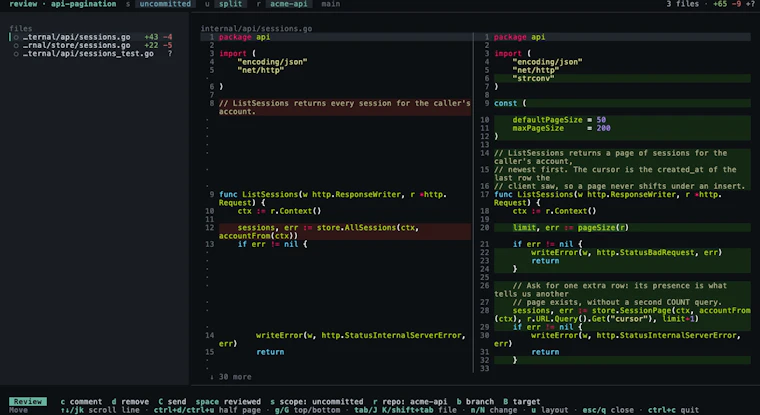
Task: Click the '+22 -5' stat beside store/sessions.go
Action: point(158,46)
